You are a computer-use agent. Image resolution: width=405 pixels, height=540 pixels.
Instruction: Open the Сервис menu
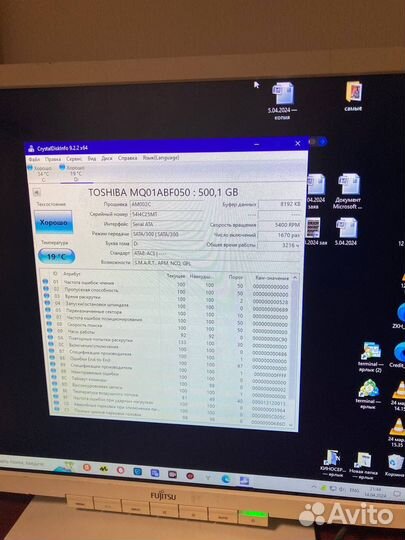pos(74,159)
